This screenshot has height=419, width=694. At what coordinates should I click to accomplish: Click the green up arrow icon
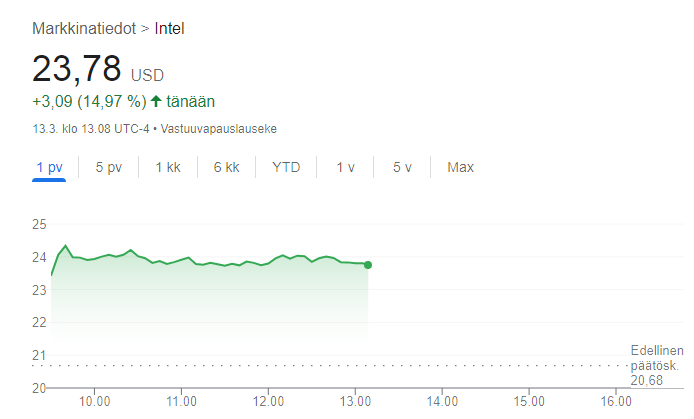pyautogui.click(x=156, y=101)
